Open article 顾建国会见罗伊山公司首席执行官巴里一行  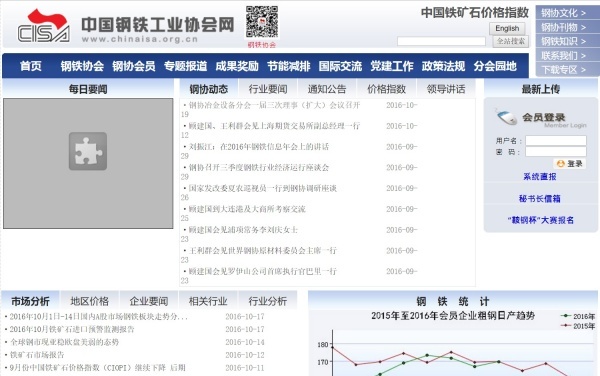point(262,271)
